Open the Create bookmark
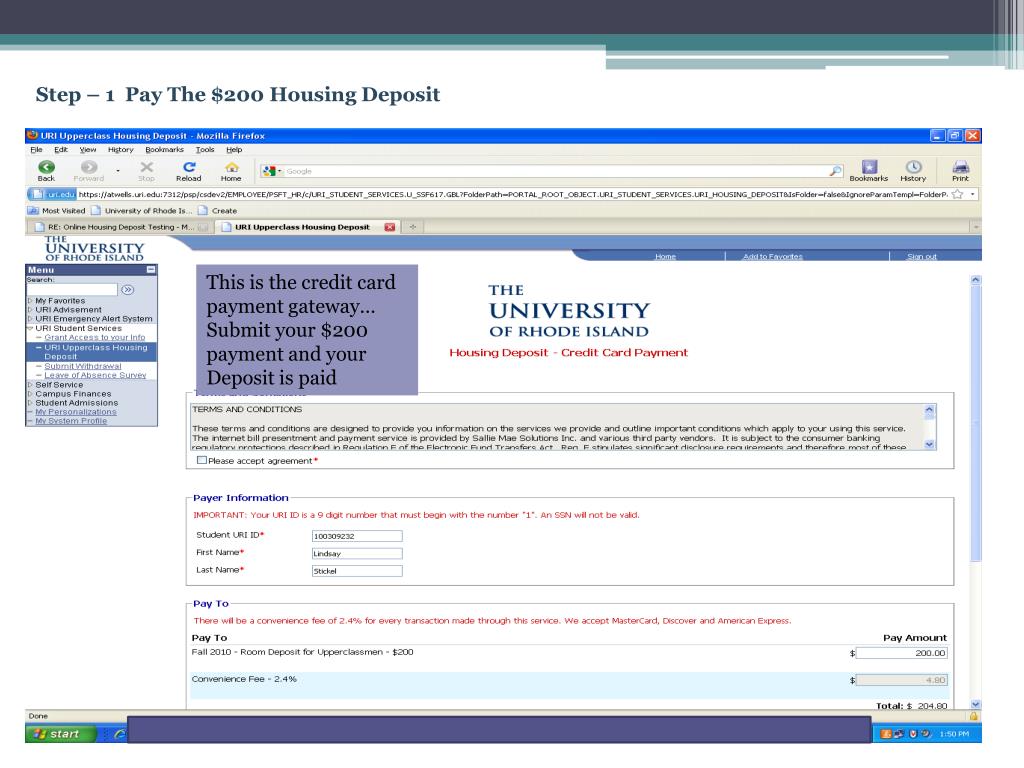Viewport: 1024px width, 768px height. click(217, 210)
